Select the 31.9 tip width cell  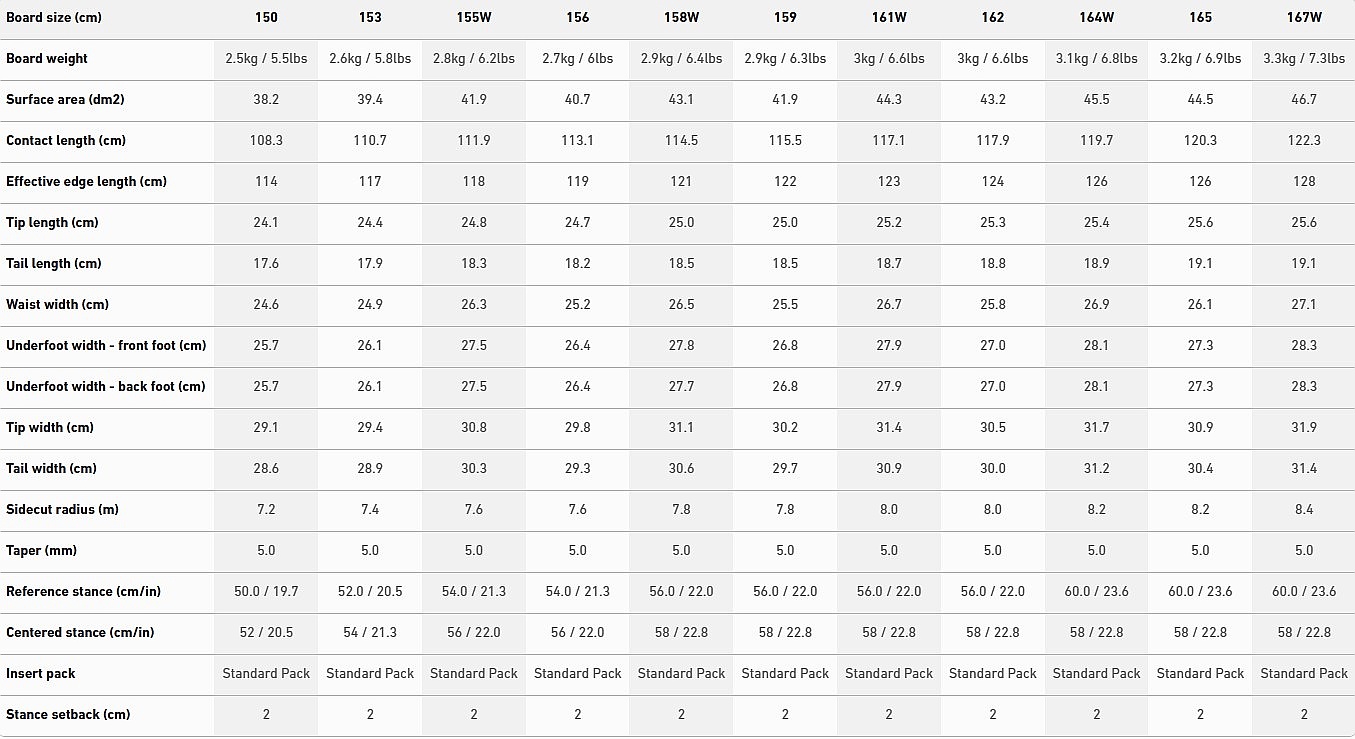pos(1304,428)
